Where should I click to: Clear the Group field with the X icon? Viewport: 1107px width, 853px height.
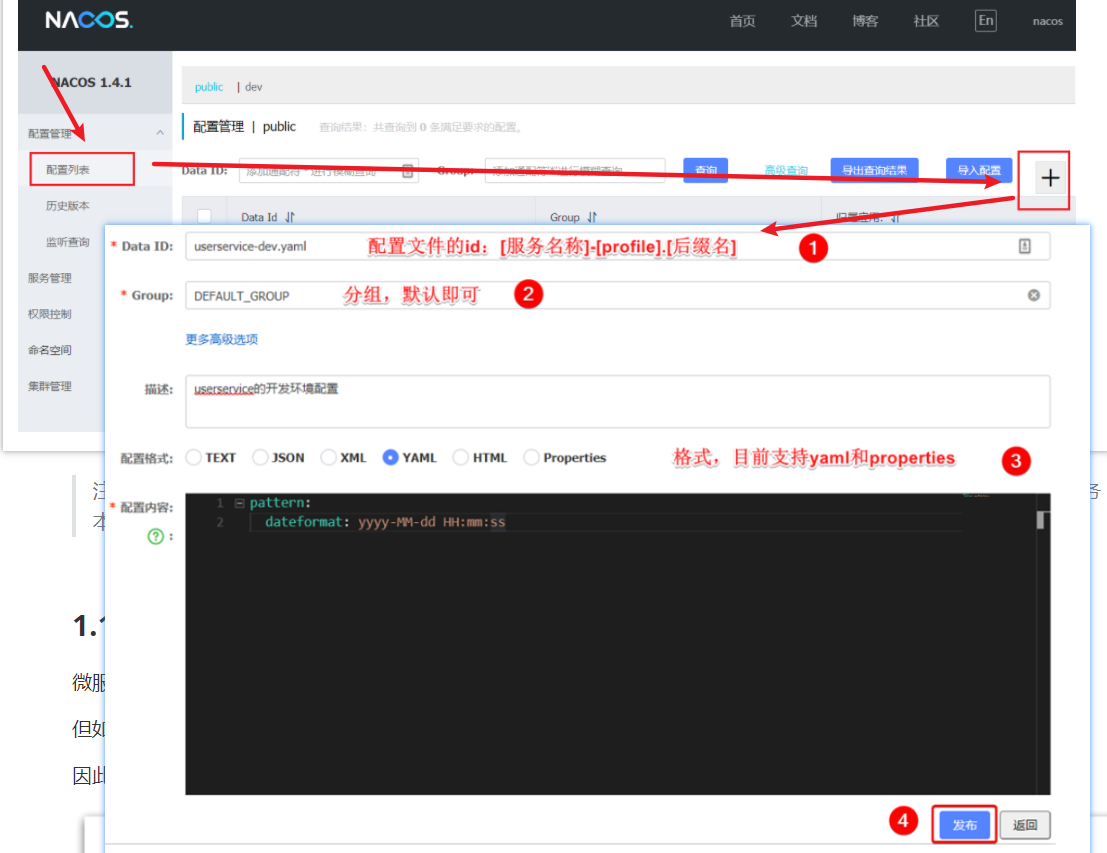click(1034, 295)
